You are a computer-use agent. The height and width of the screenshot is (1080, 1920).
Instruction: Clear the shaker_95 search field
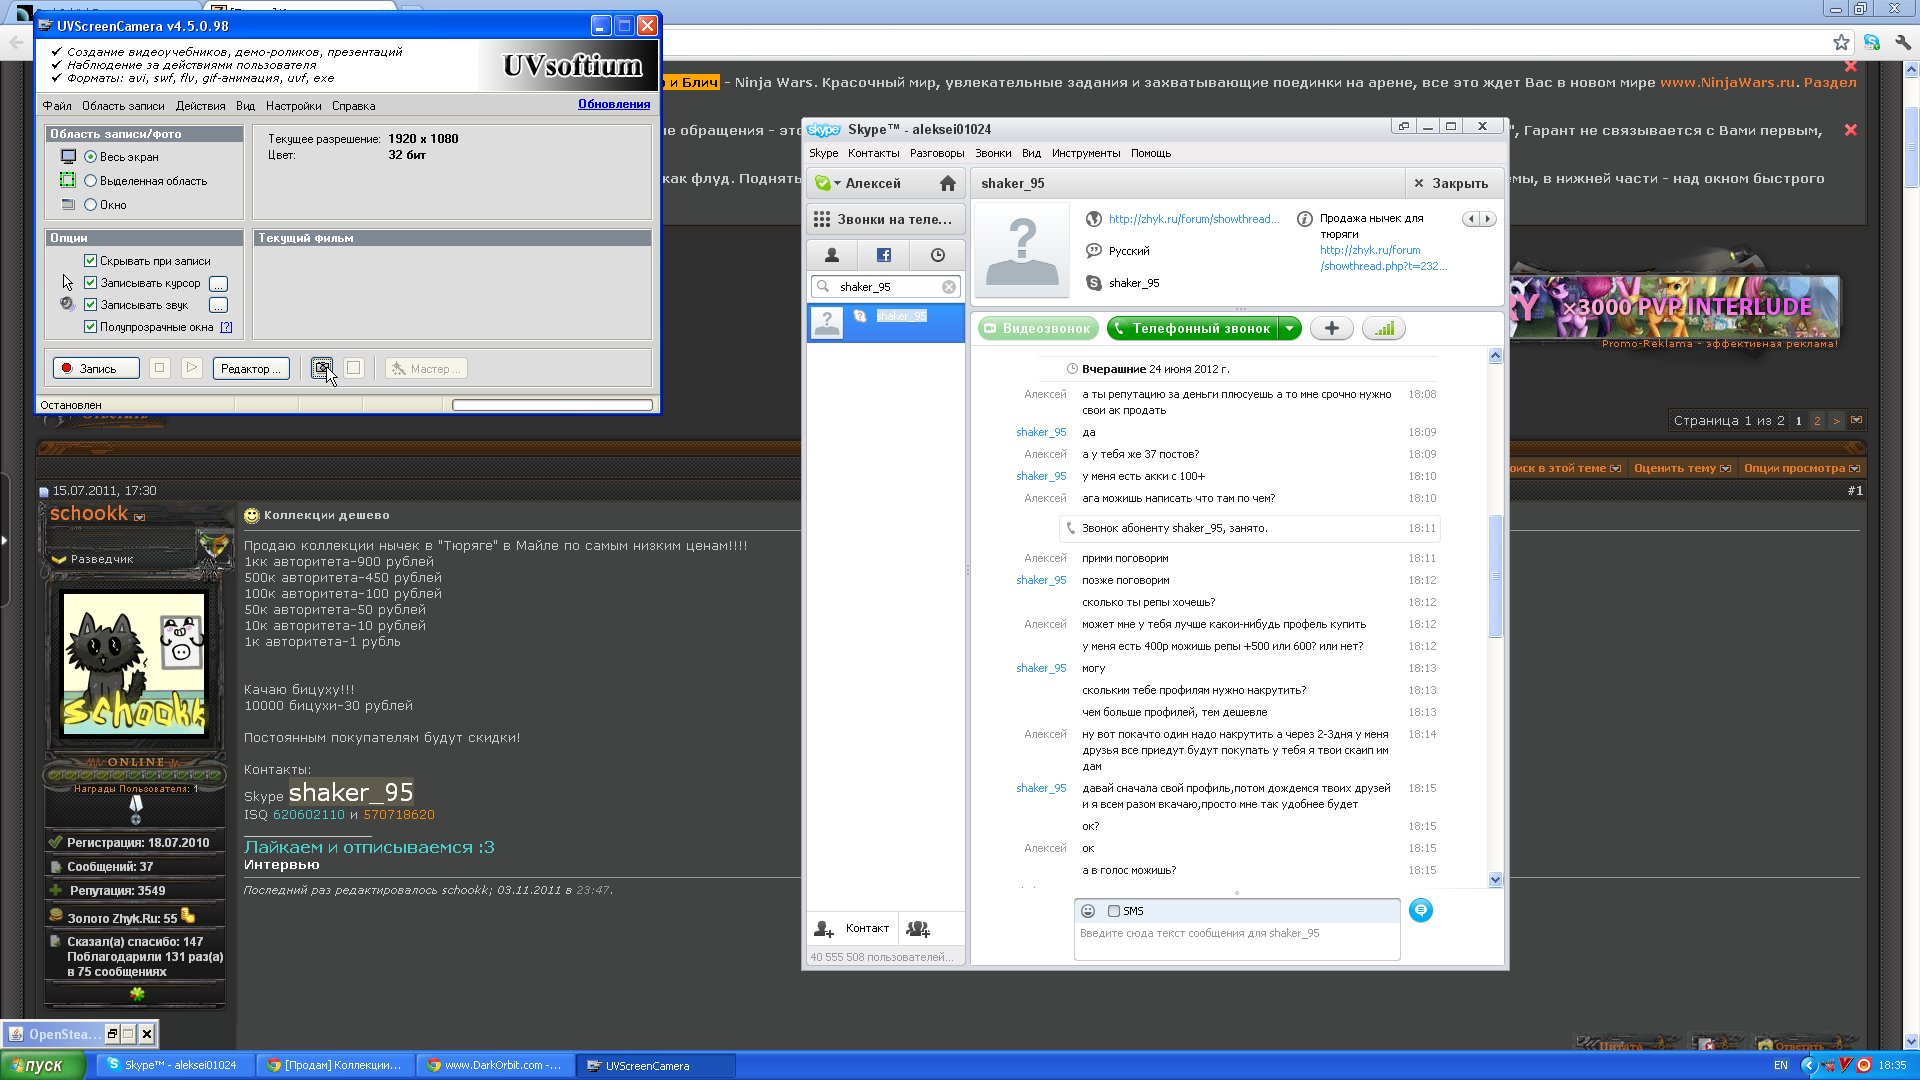(x=948, y=287)
